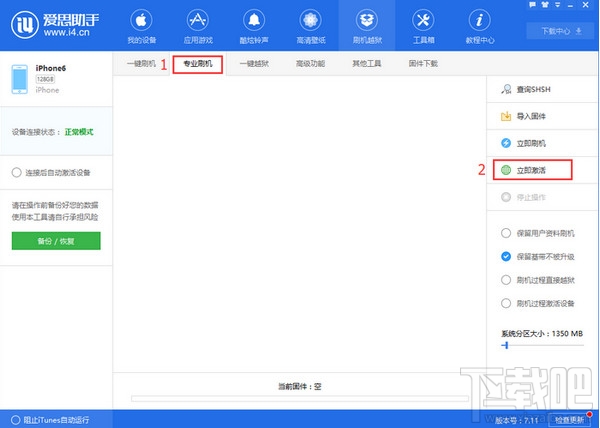
Task: Click the 立即刷机 lightning icon
Action: click(506, 143)
